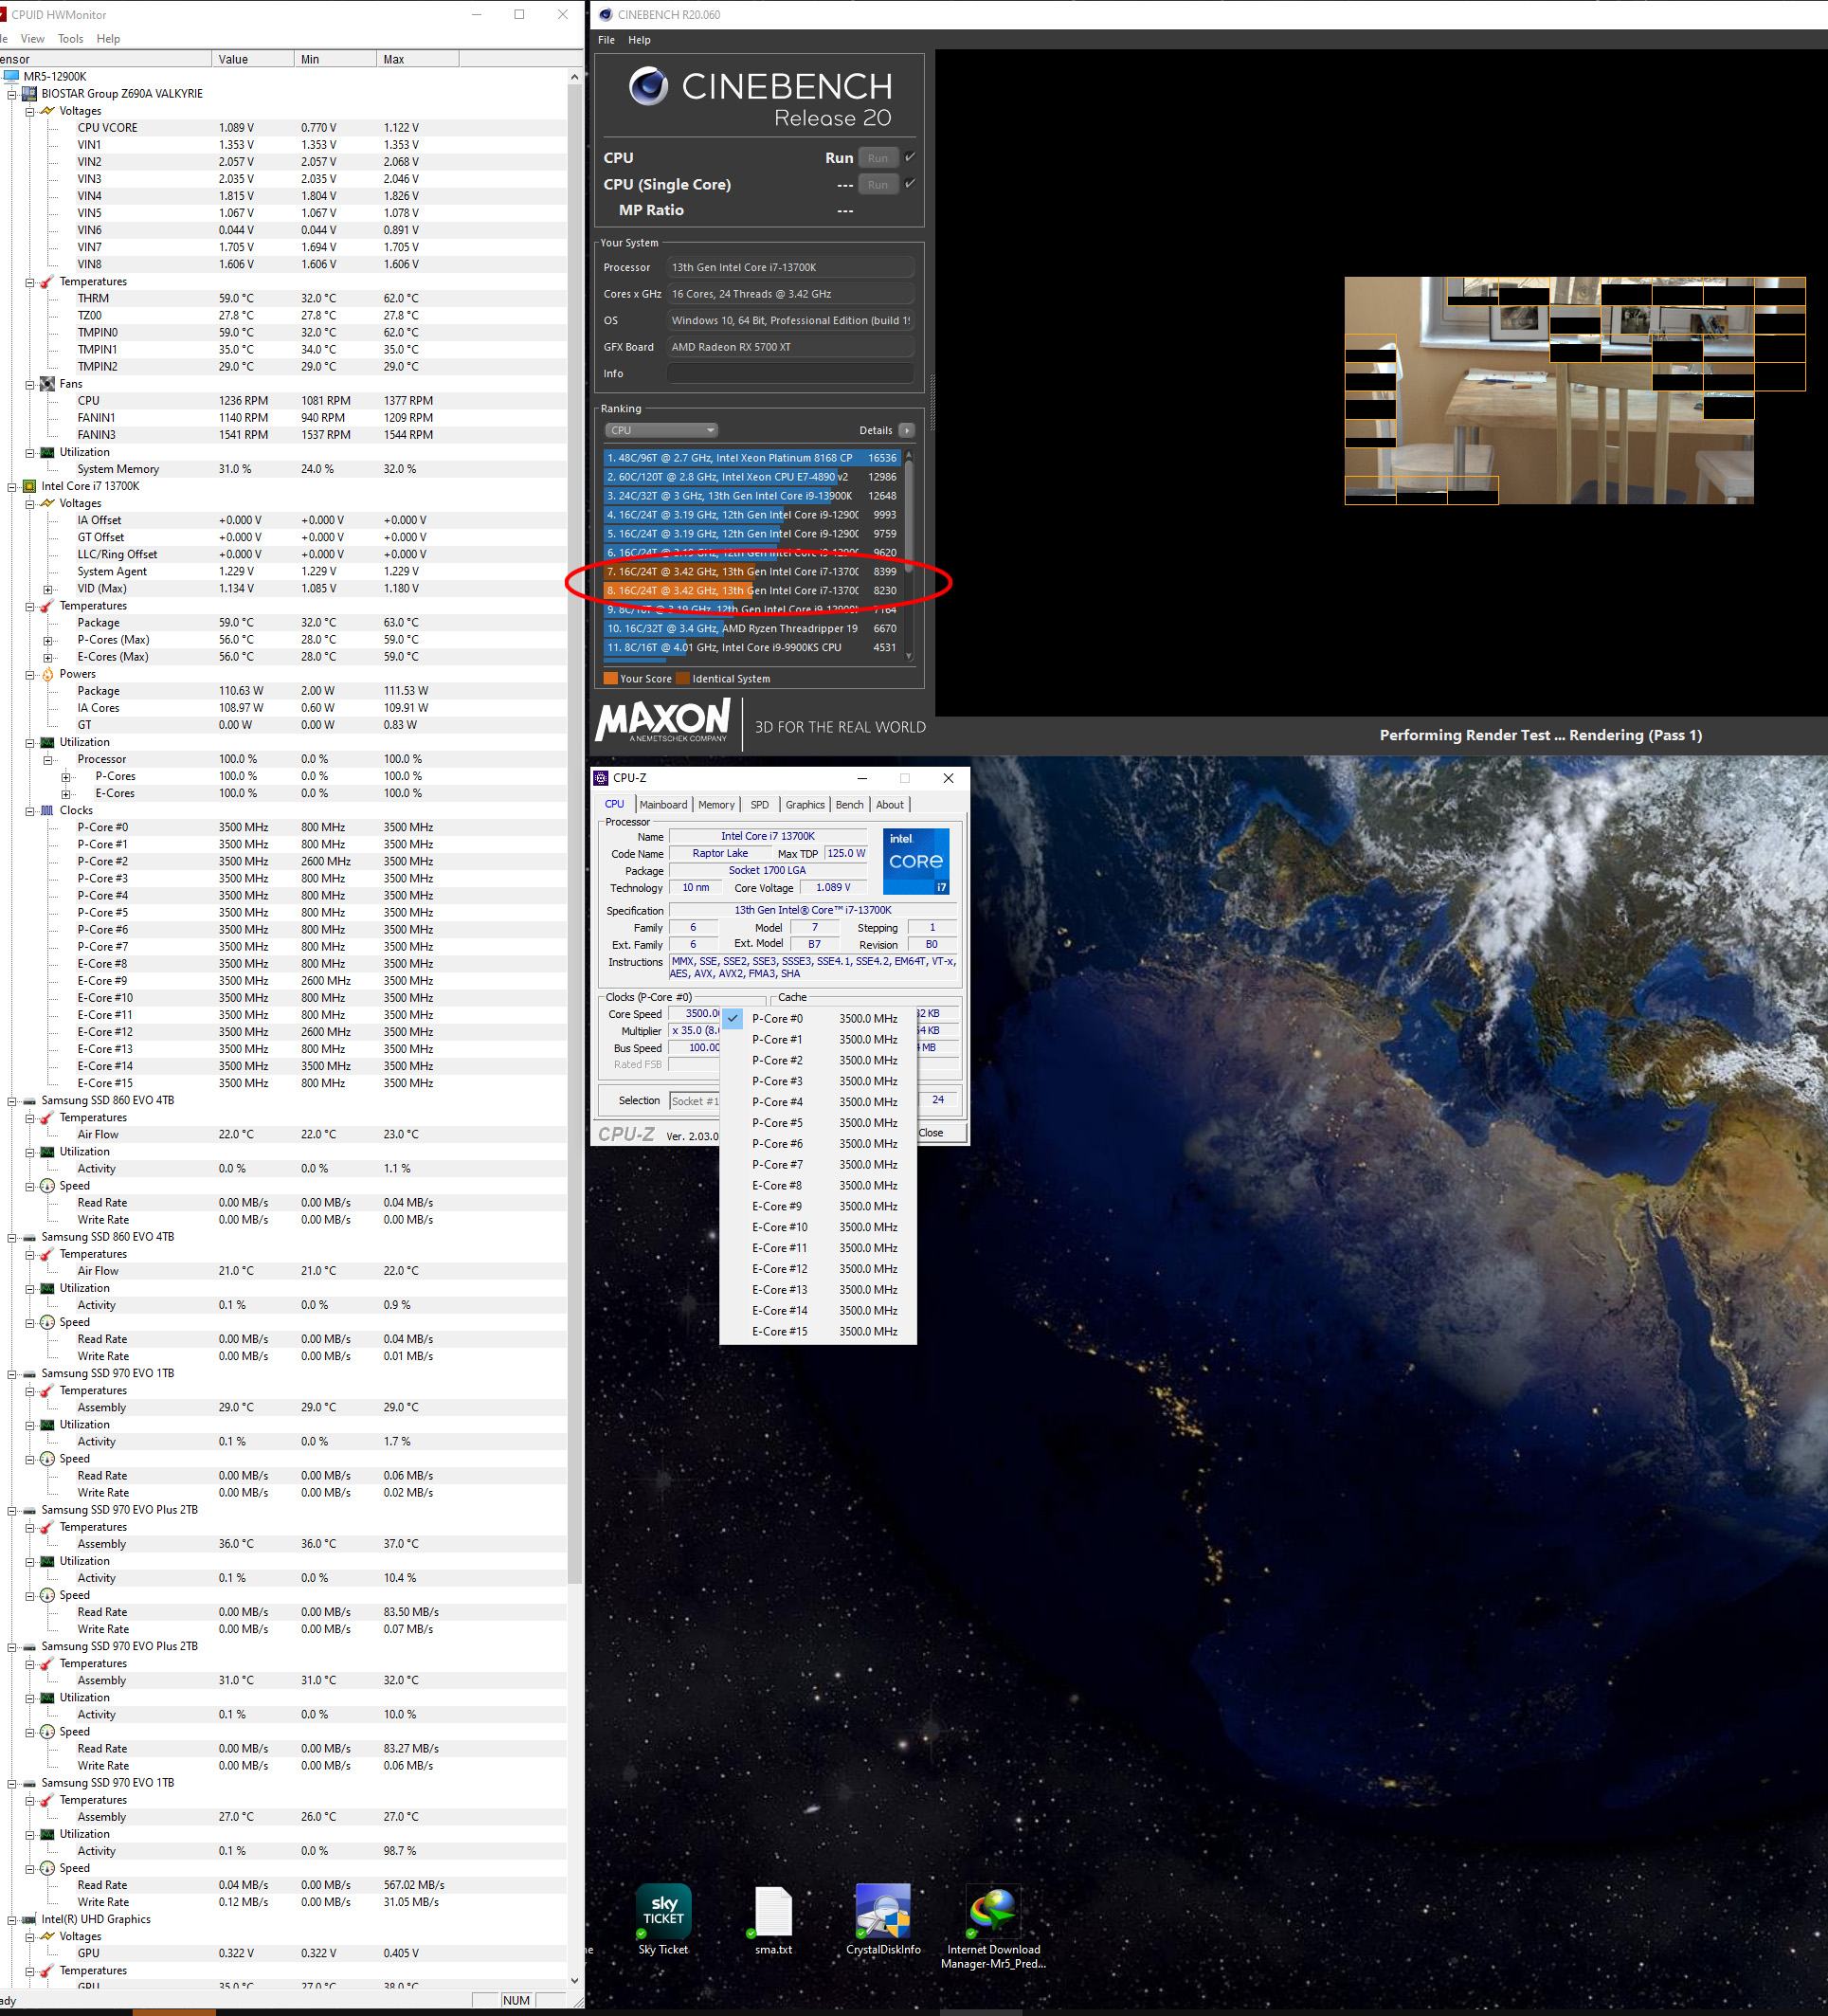Click the Value column header in HWMonitor

pos(253,59)
